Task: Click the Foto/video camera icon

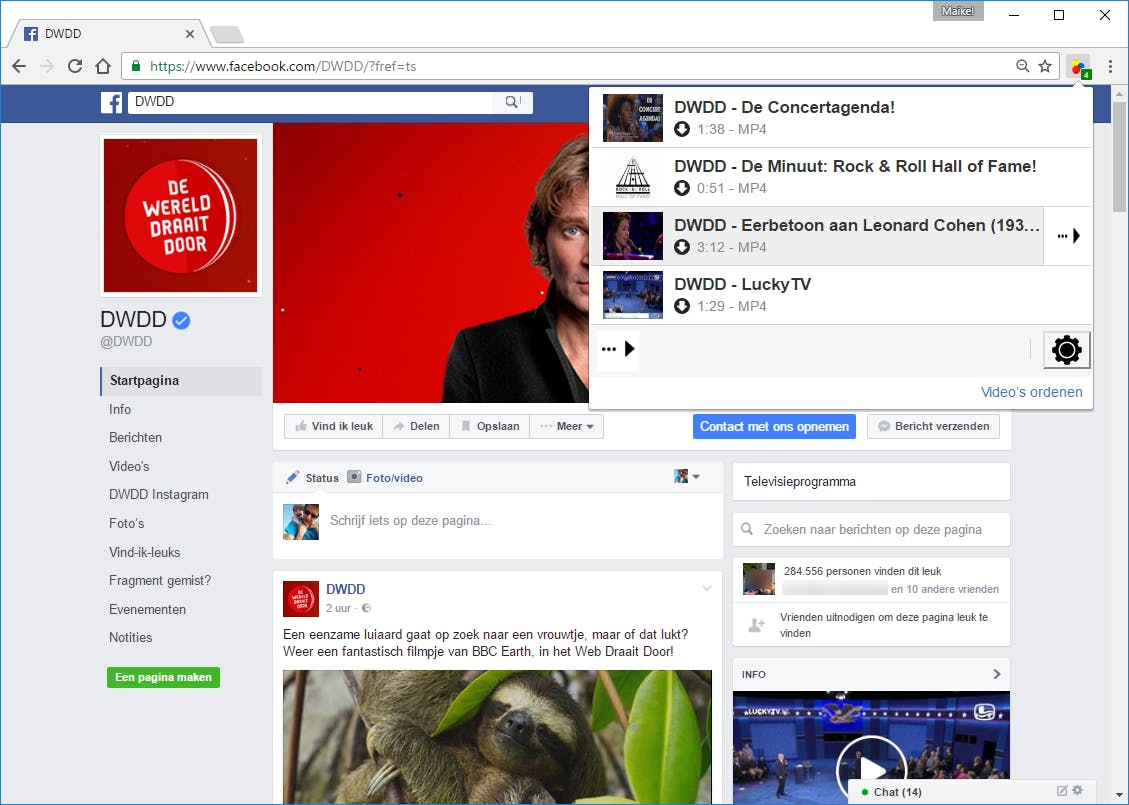Action: [354, 477]
